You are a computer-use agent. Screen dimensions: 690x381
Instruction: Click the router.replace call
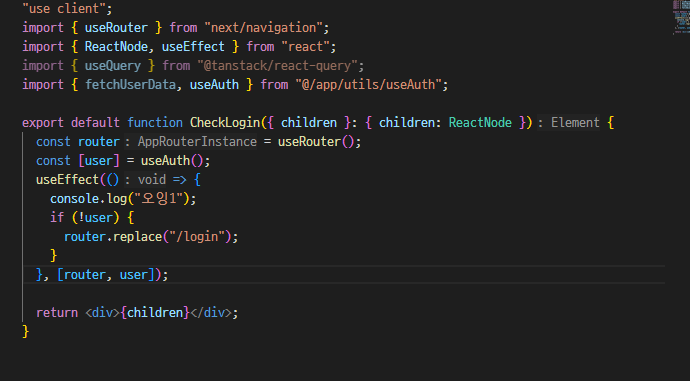point(150,237)
